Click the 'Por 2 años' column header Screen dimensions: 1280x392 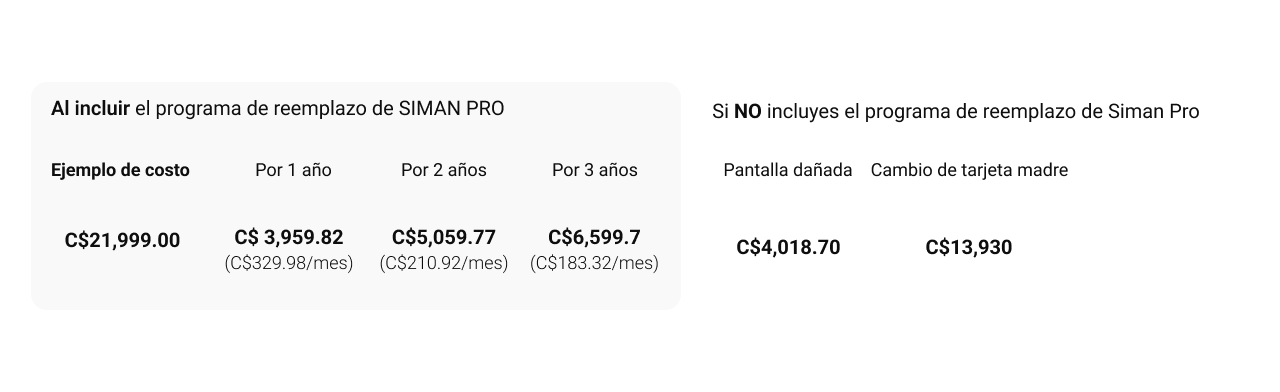tap(444, 170)
